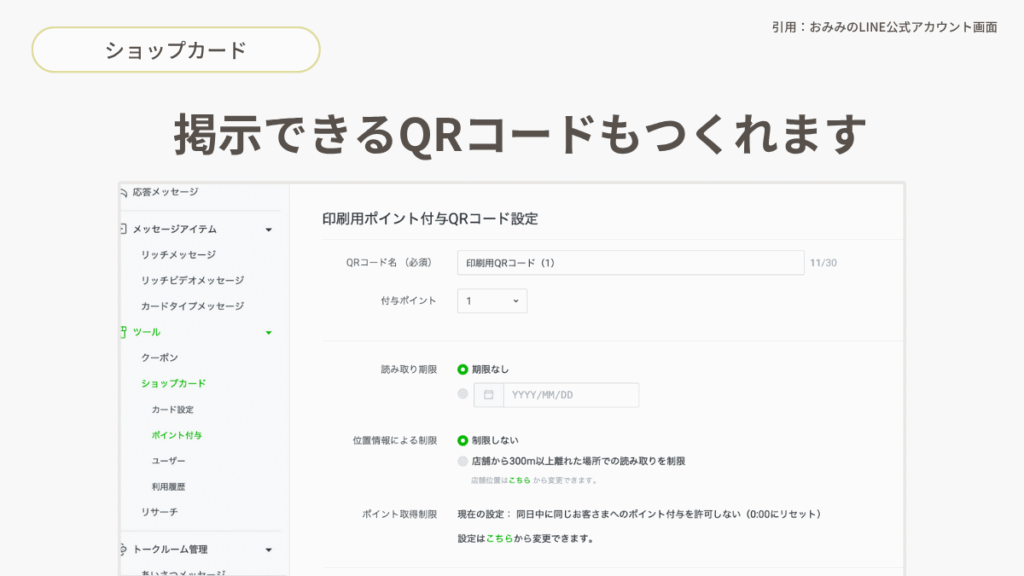Select the date-limited expiry radio button

[x=463, y=394]
